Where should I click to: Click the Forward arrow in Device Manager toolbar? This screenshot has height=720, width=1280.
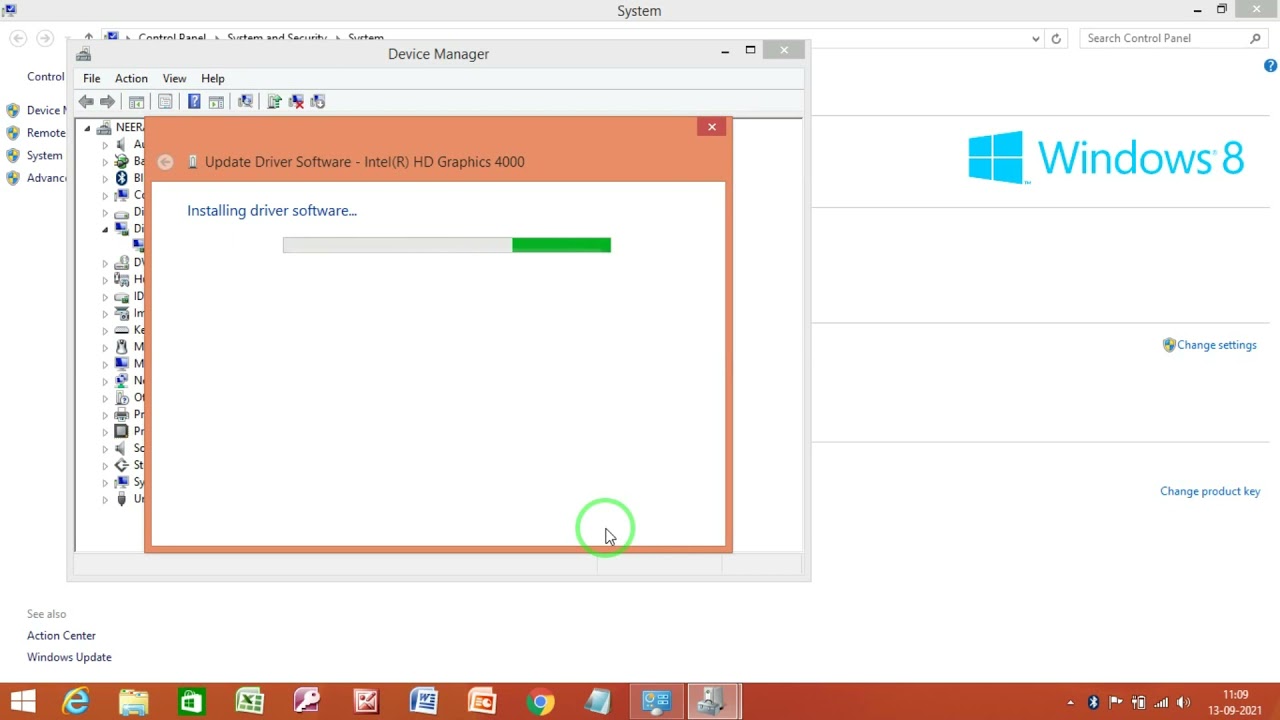click(107, 101)
